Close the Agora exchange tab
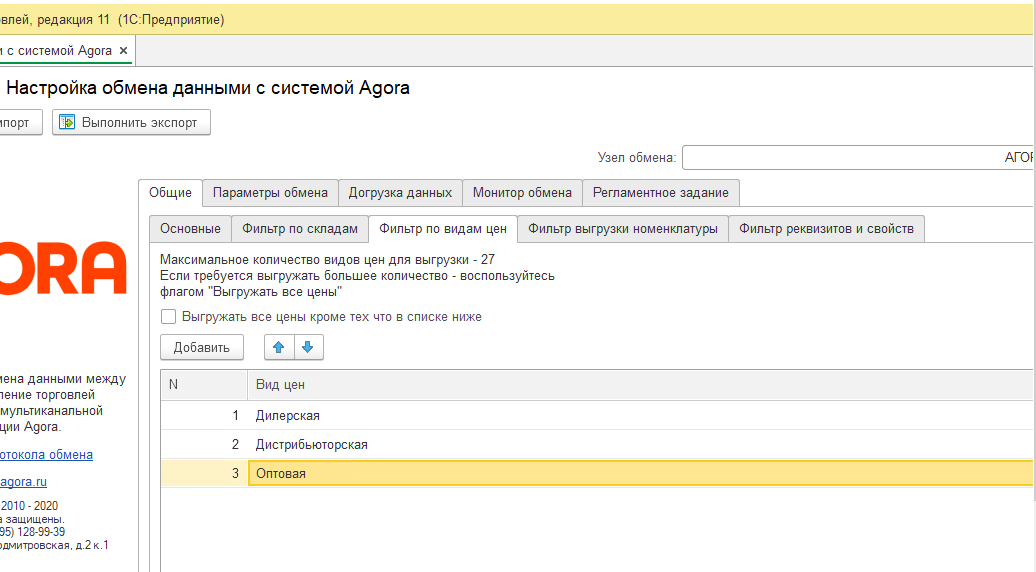 (123, 50)
